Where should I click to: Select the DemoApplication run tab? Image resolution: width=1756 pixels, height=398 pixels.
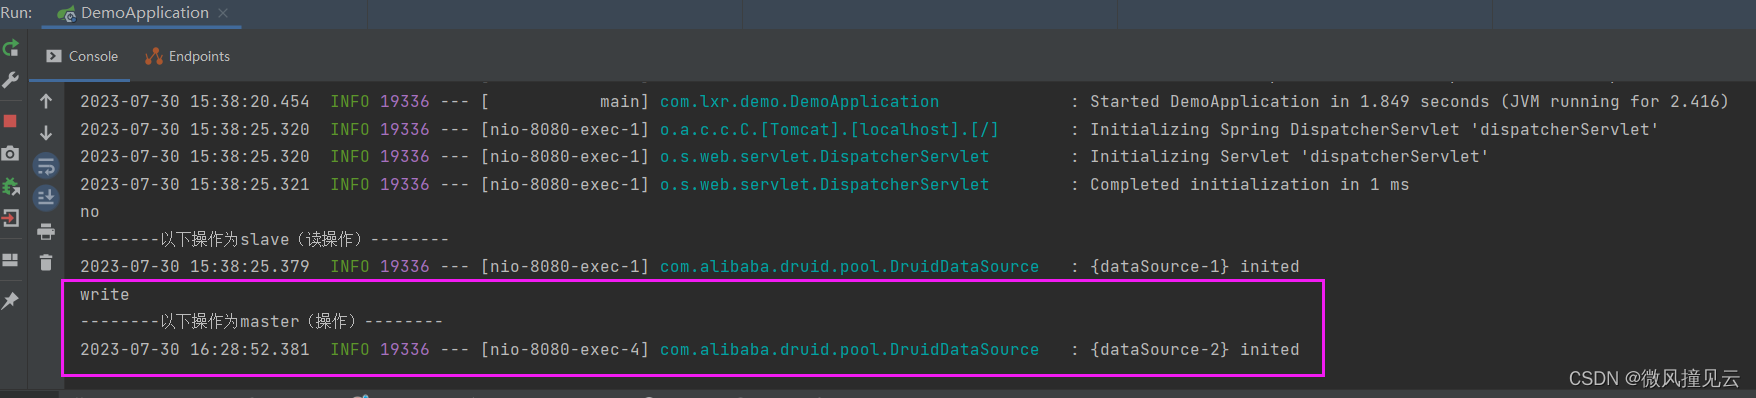coord(134,13)
